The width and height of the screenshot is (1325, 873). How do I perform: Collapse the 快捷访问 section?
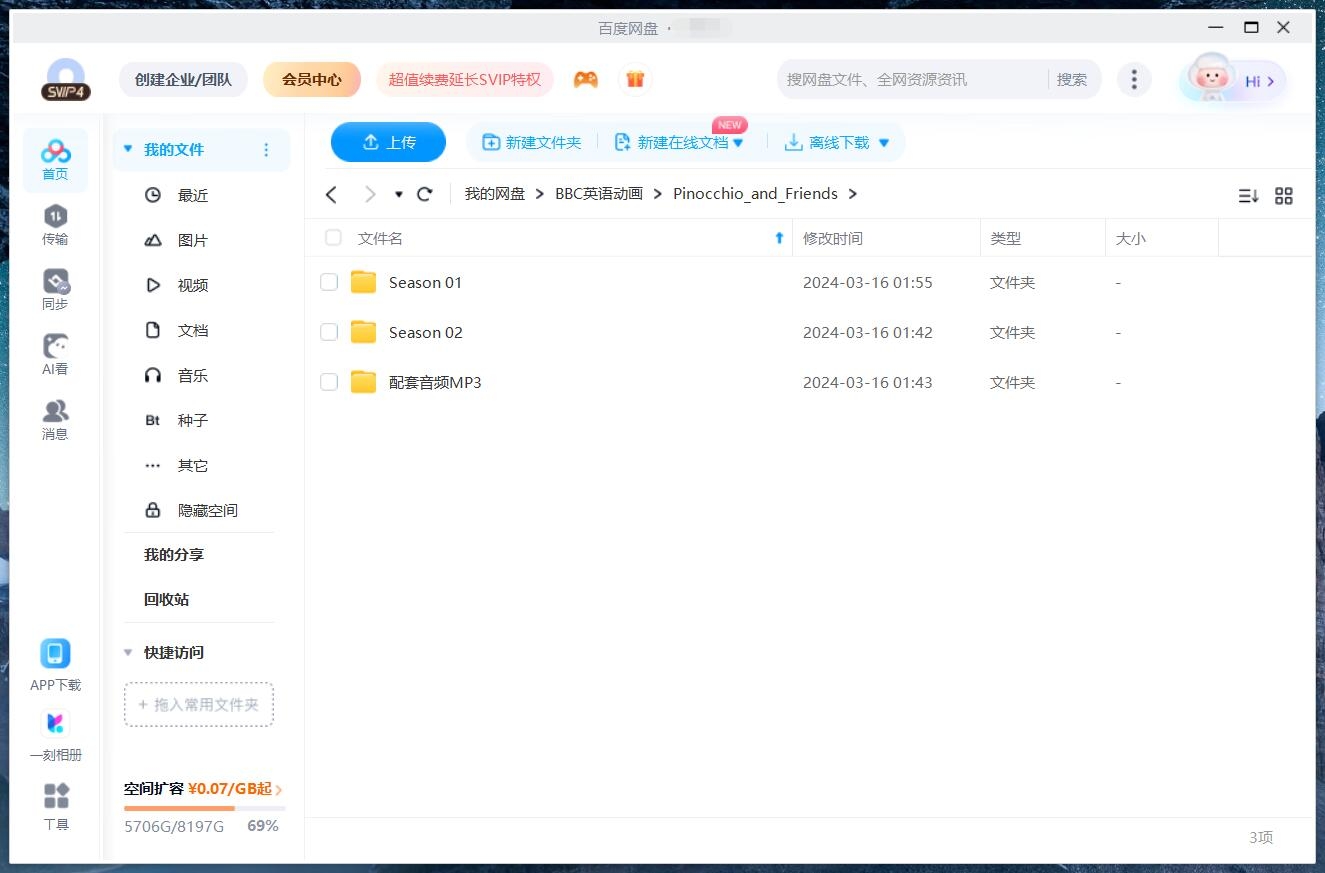click(x=127, y=652)
